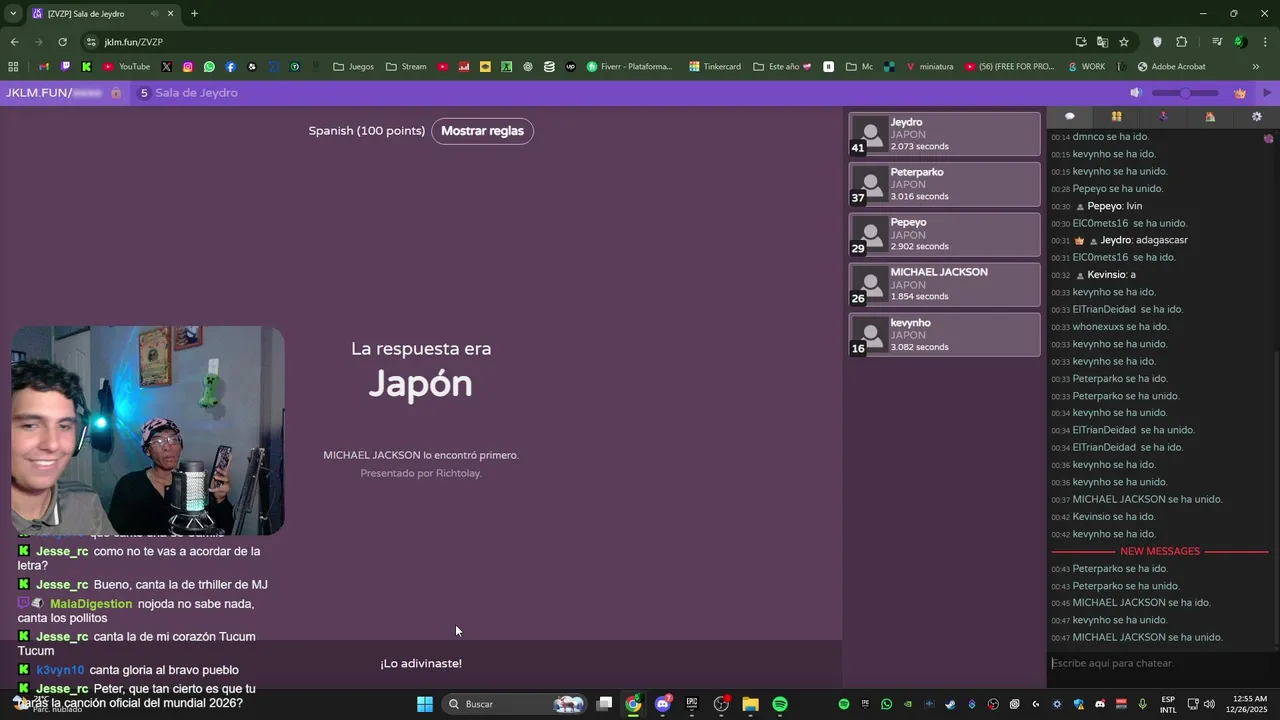Open the Adobe Acrobat bookmark
1280x720 pixels.
(1171, 67)
